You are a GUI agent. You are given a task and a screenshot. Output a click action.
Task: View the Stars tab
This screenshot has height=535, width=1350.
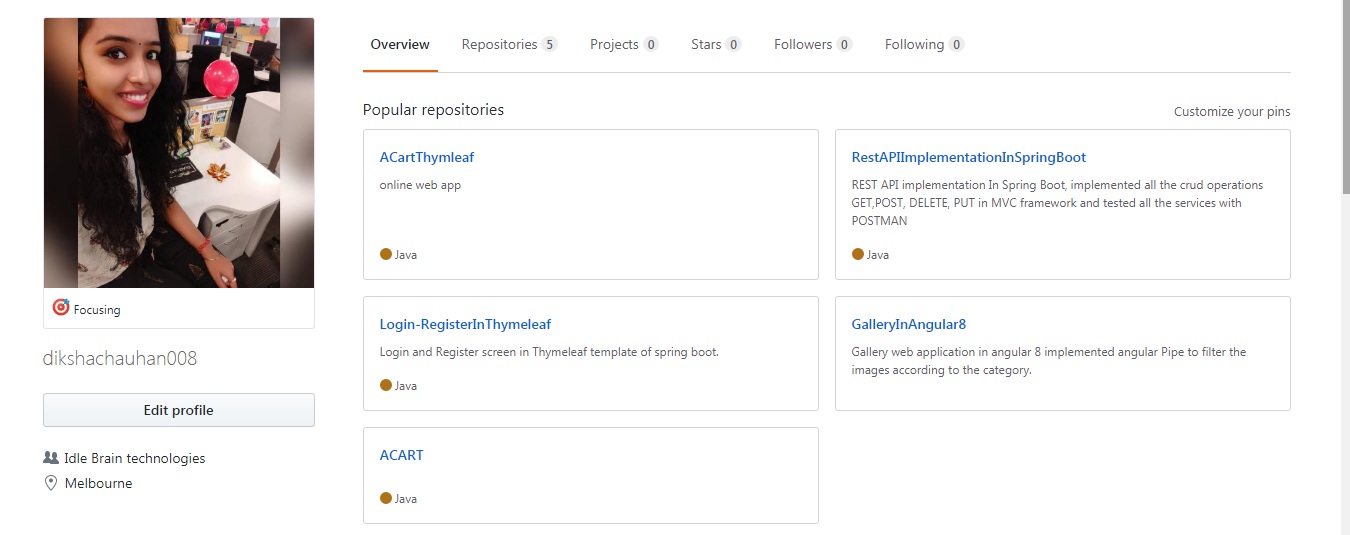coord(706,45)
